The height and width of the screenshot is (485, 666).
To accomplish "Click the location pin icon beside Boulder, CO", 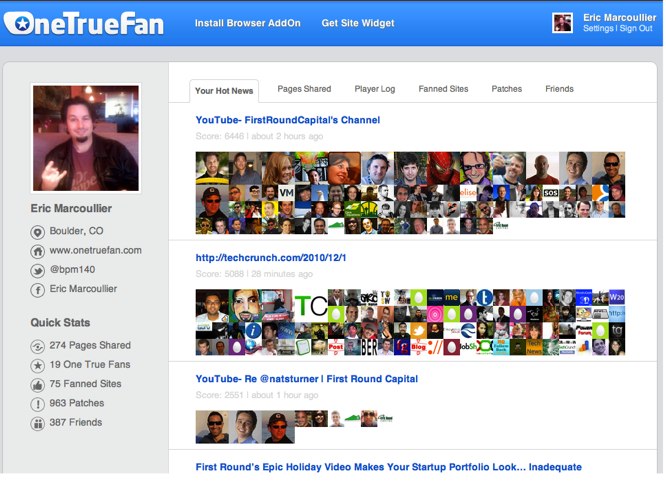I will 37,232.
